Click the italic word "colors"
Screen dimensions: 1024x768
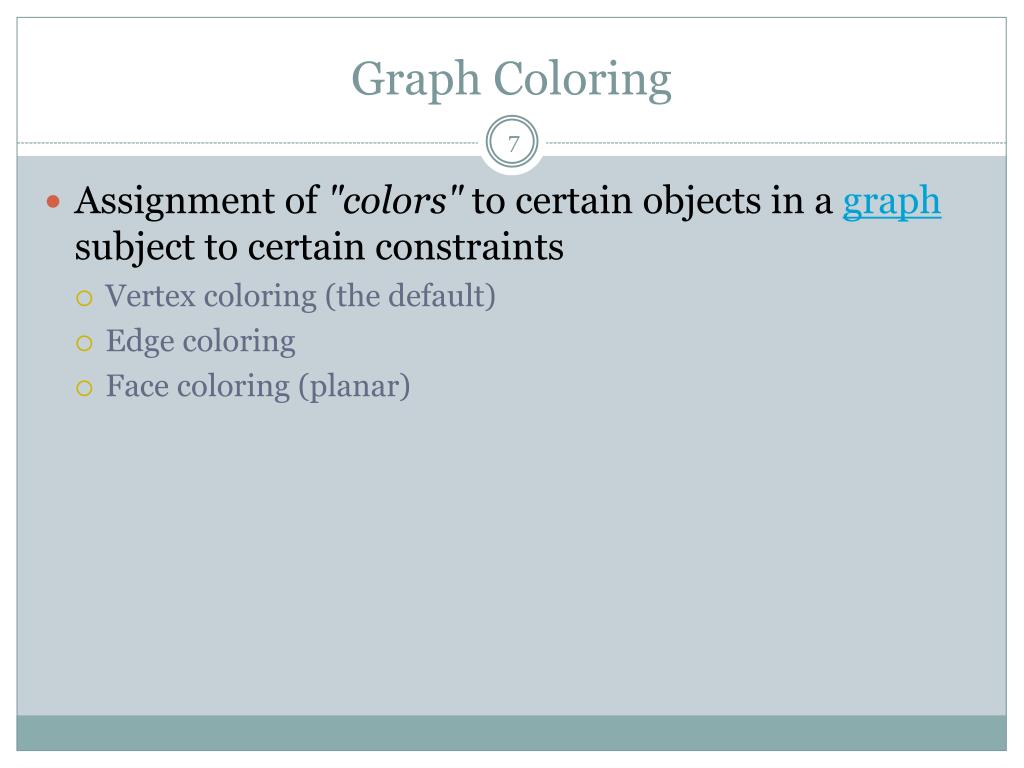pyautogui.click(x=396, y=200)
